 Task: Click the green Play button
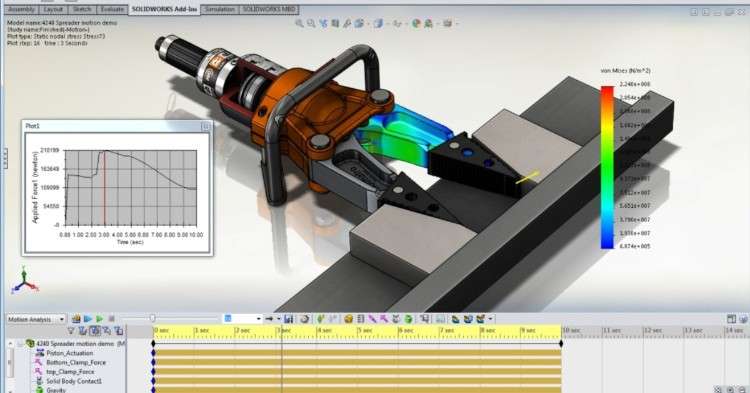pyautogui.click(x=99, y=319)
